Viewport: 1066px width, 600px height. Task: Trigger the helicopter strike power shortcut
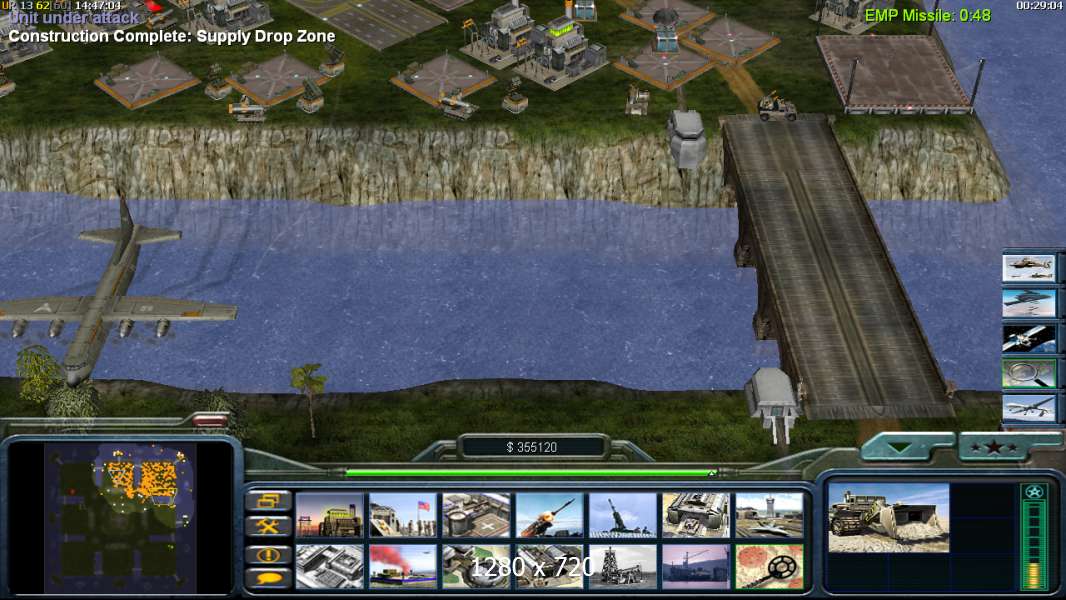tap(1029, 267)
